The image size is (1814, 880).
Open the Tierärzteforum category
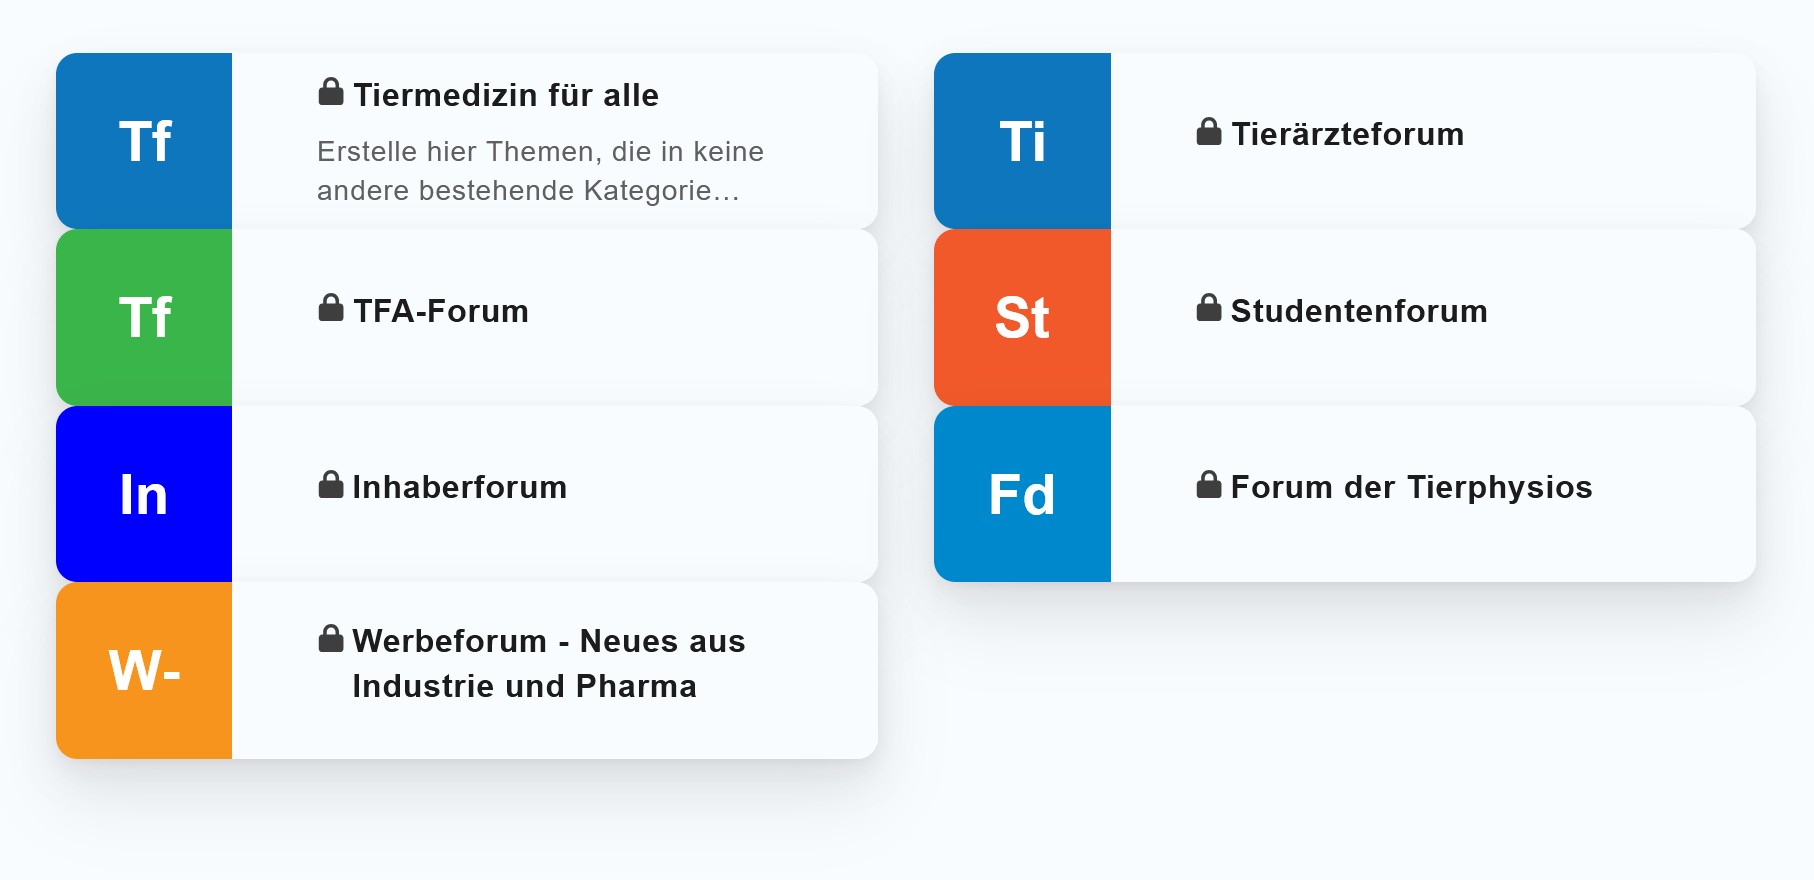click(1348, 134)
